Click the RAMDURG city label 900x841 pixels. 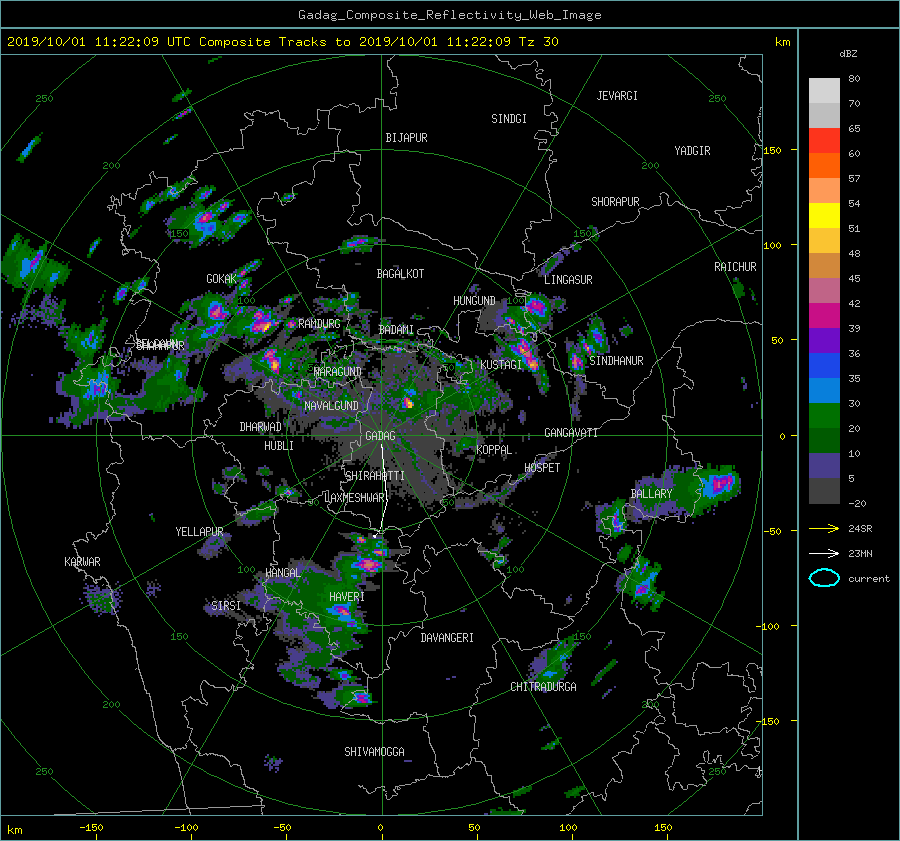319,324
